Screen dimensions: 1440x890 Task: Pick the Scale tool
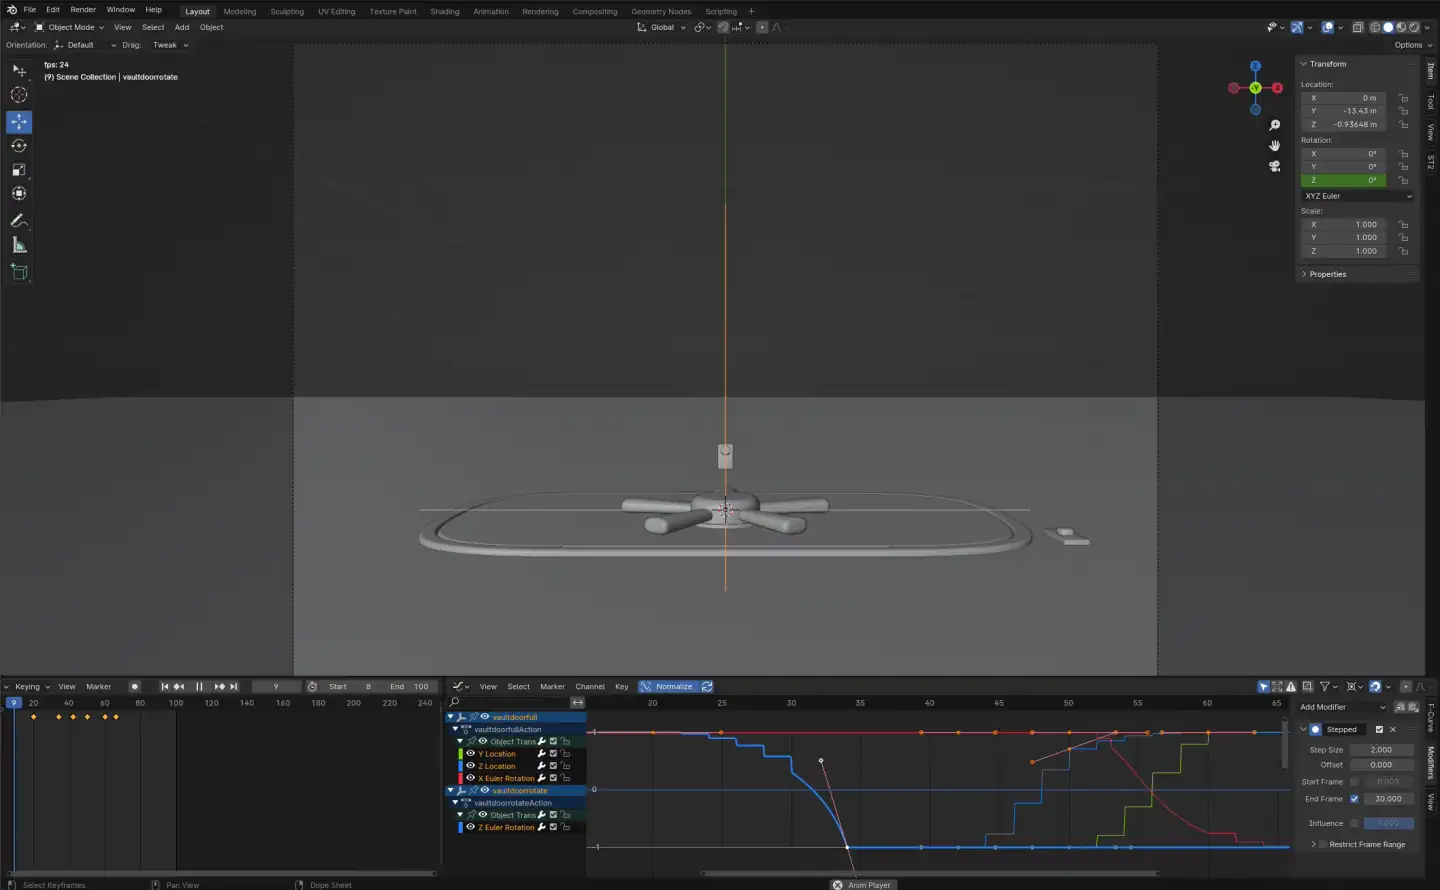pos(19,170)
